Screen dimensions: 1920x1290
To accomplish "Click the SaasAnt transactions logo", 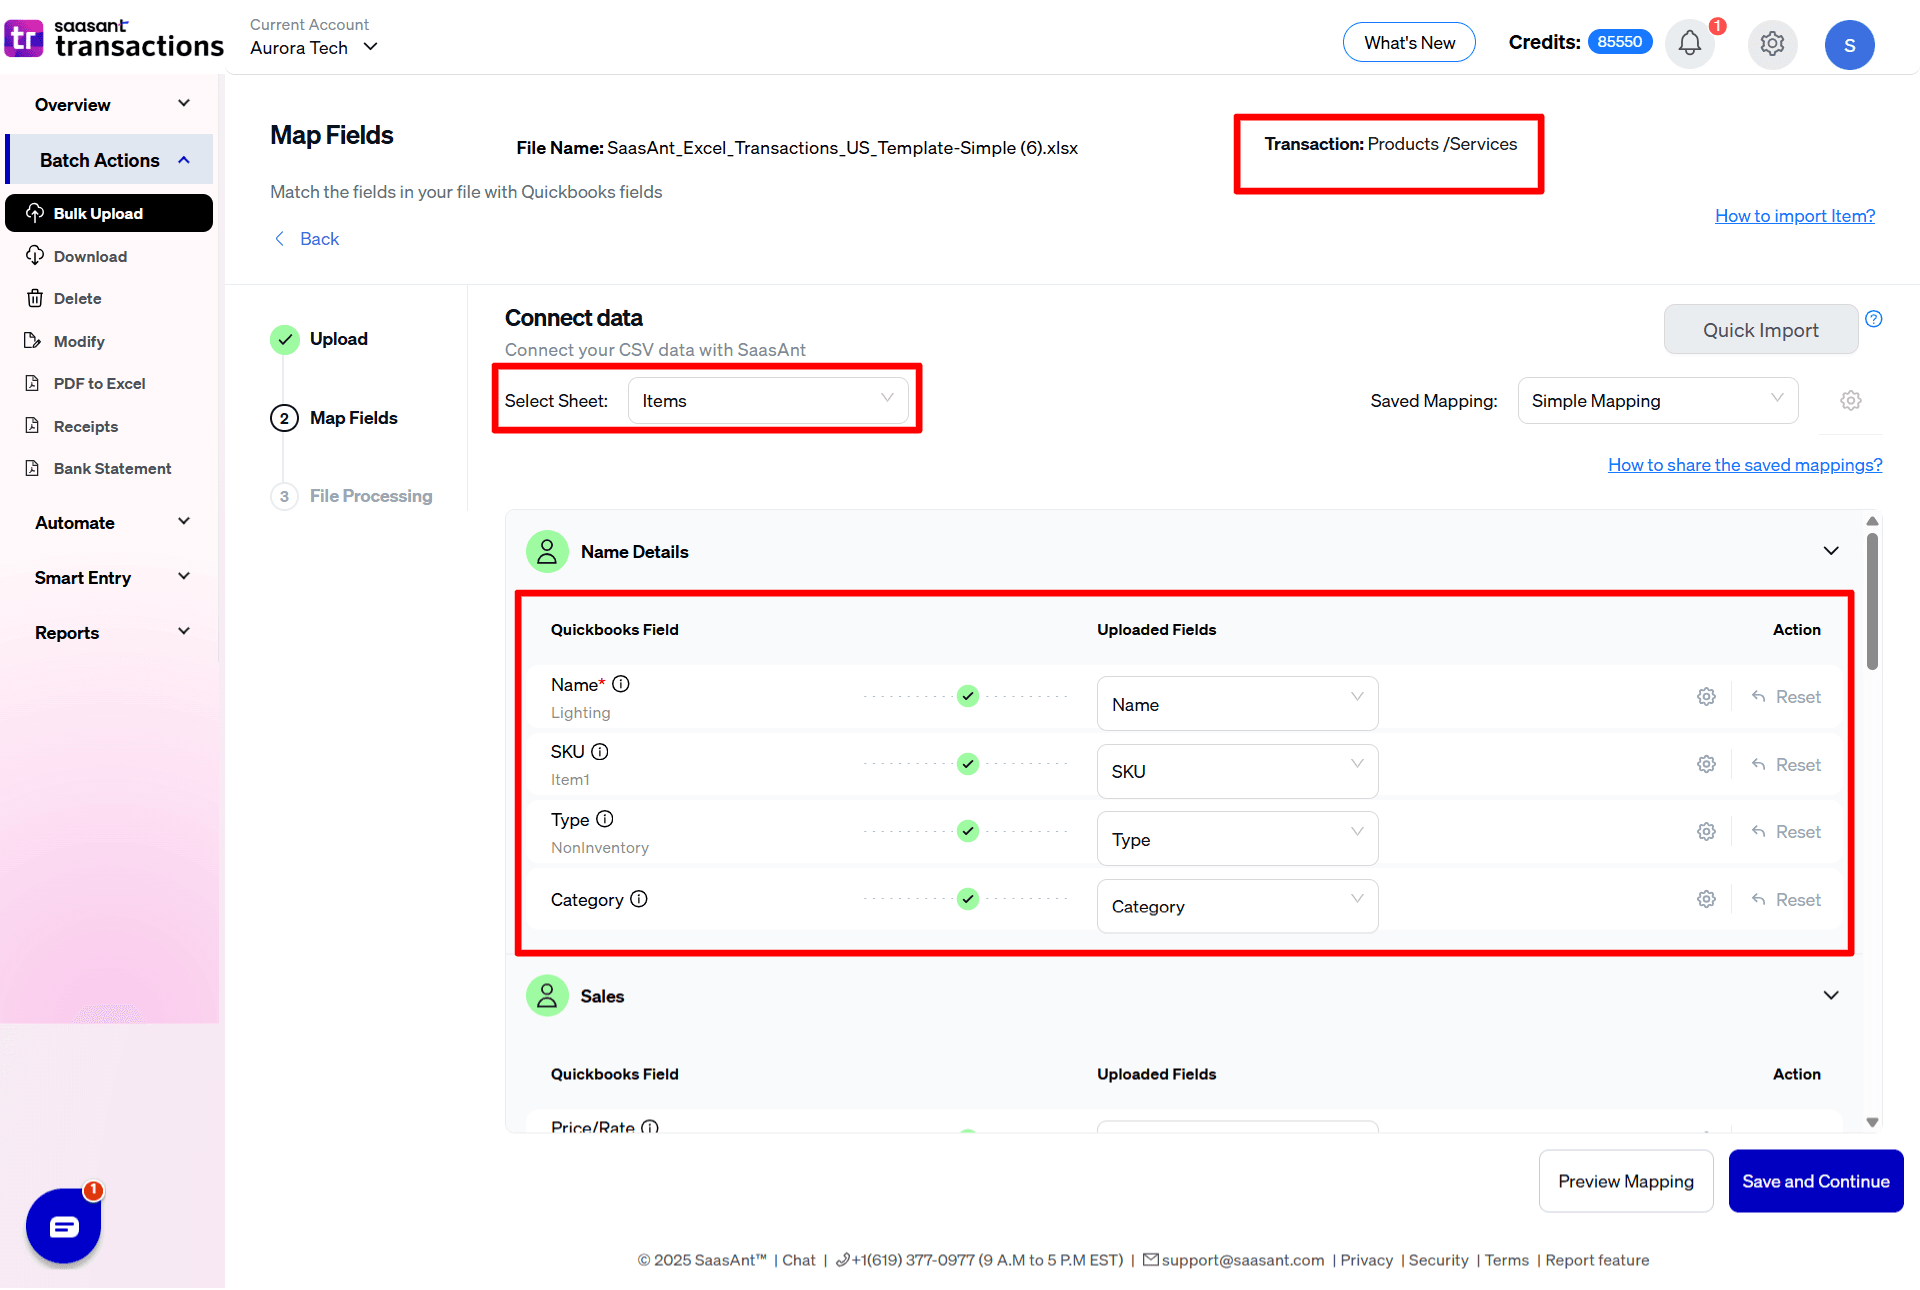I will click(x=113, y=39).
